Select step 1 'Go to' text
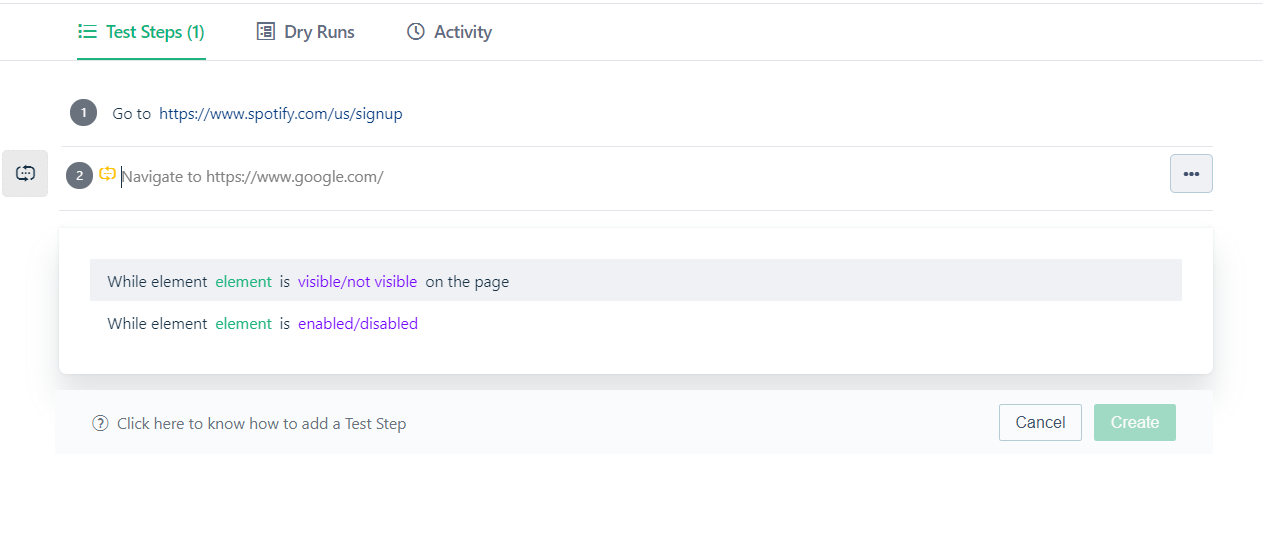This screenshot has height=542, width=1263. (131, 114)
